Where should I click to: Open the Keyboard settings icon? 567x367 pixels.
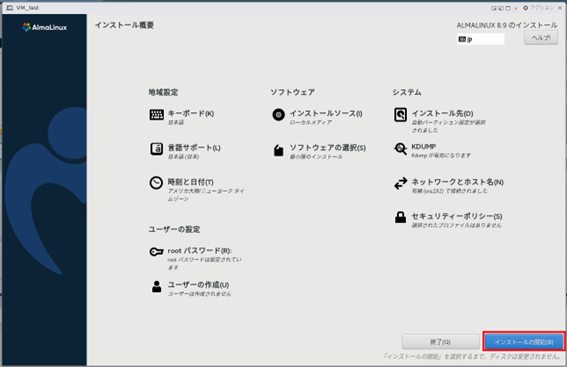pyautogui.click(x=157, y=115)
